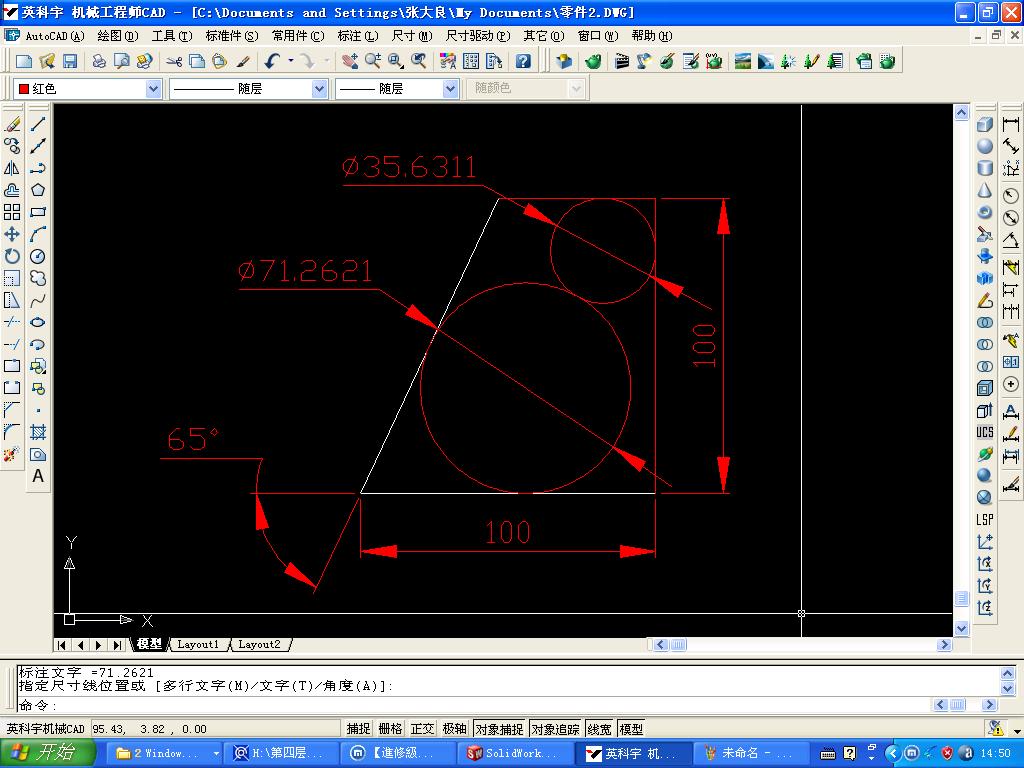
Task: Click the Undo arrow icon
Action: (x=272, y=61)
